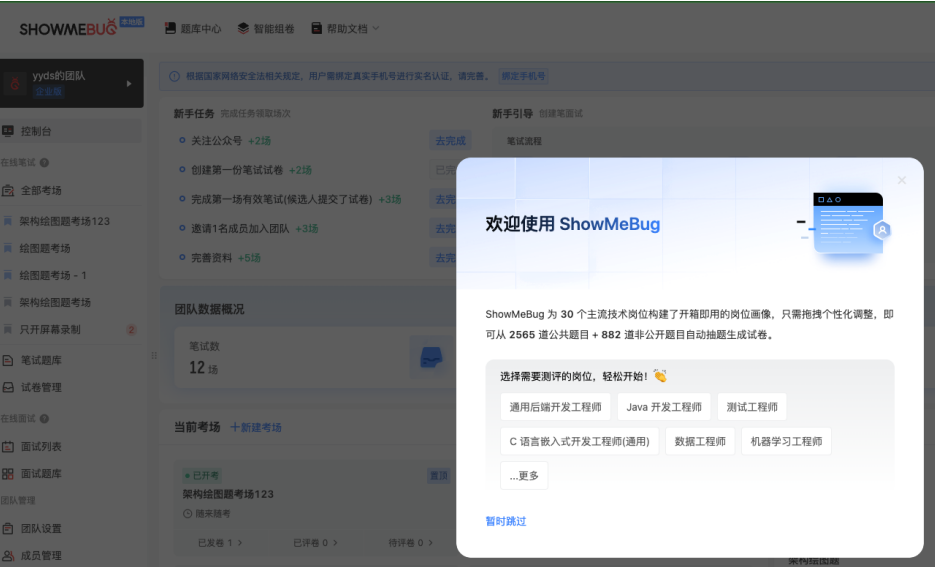
Task: Open 待评卷 0 on exam card
Action: 411,543
